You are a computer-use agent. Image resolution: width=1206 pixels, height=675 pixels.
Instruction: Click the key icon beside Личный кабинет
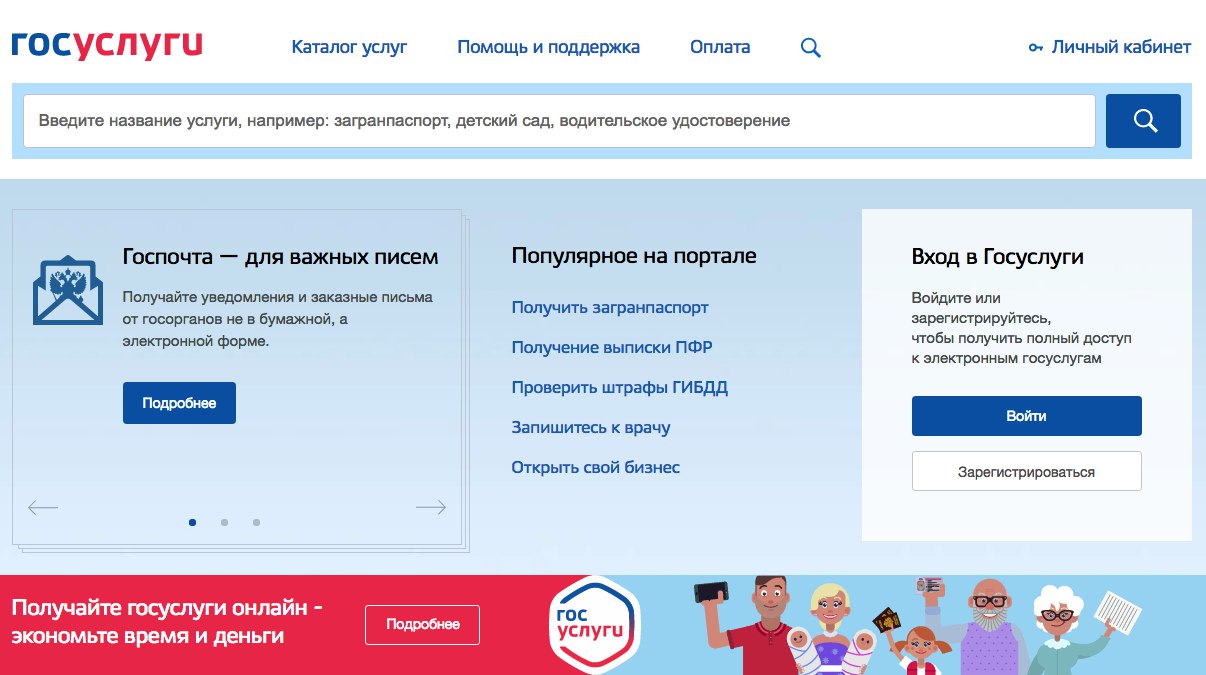coord(1036,47)
